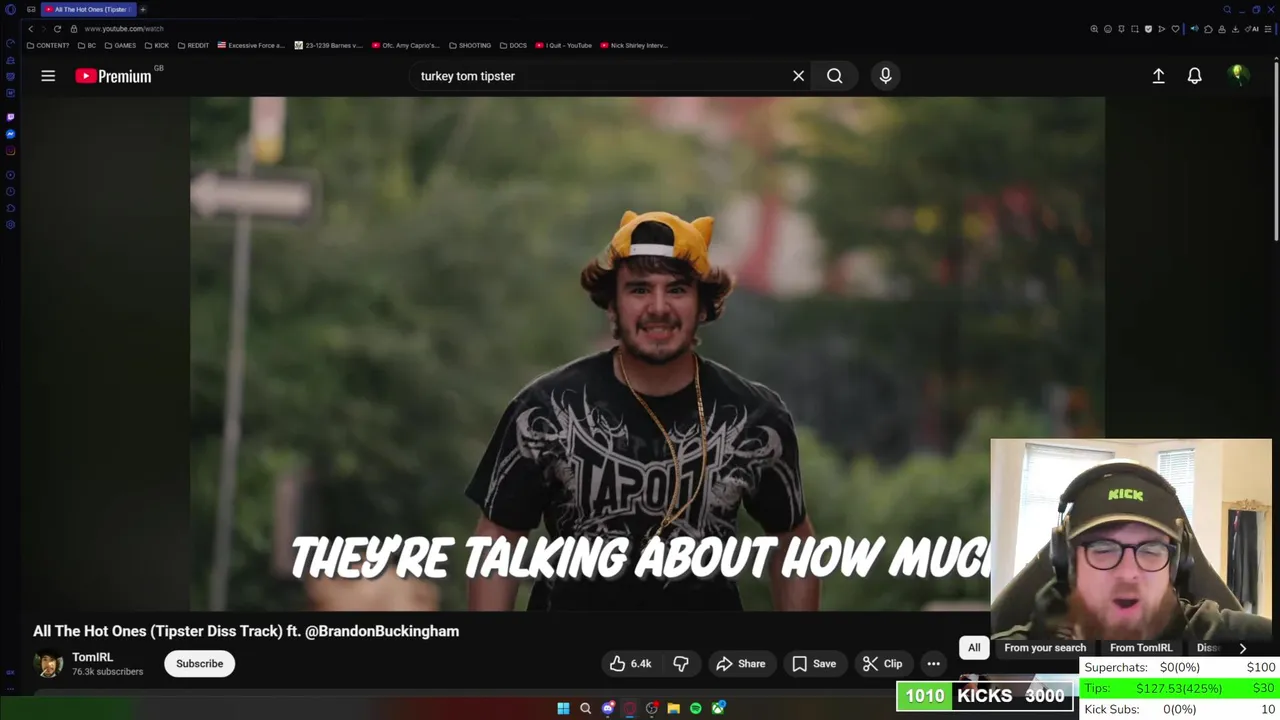Viewport: 1280px width, 720px height.
Task: Dislike the video
Action: pyautogui.click(x=681, y=664)
